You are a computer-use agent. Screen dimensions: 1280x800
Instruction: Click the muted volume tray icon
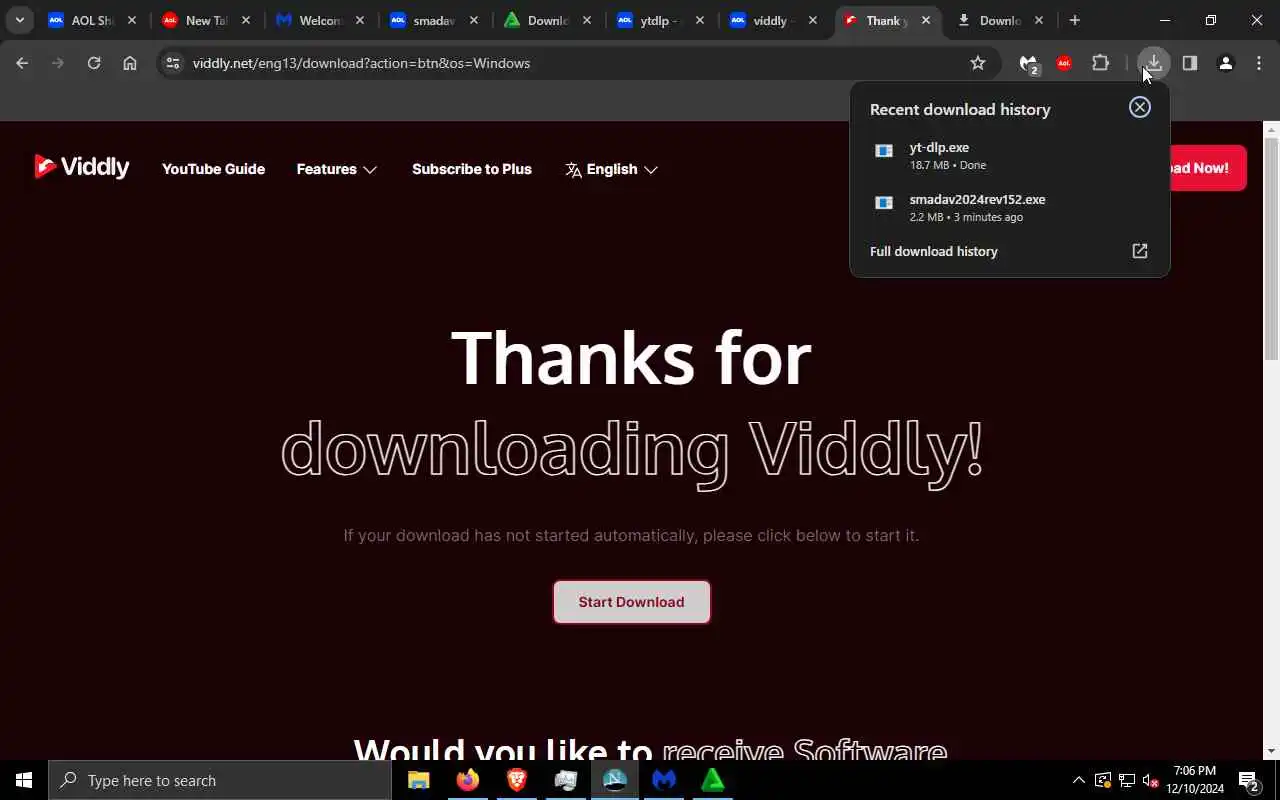(1150, 780)
